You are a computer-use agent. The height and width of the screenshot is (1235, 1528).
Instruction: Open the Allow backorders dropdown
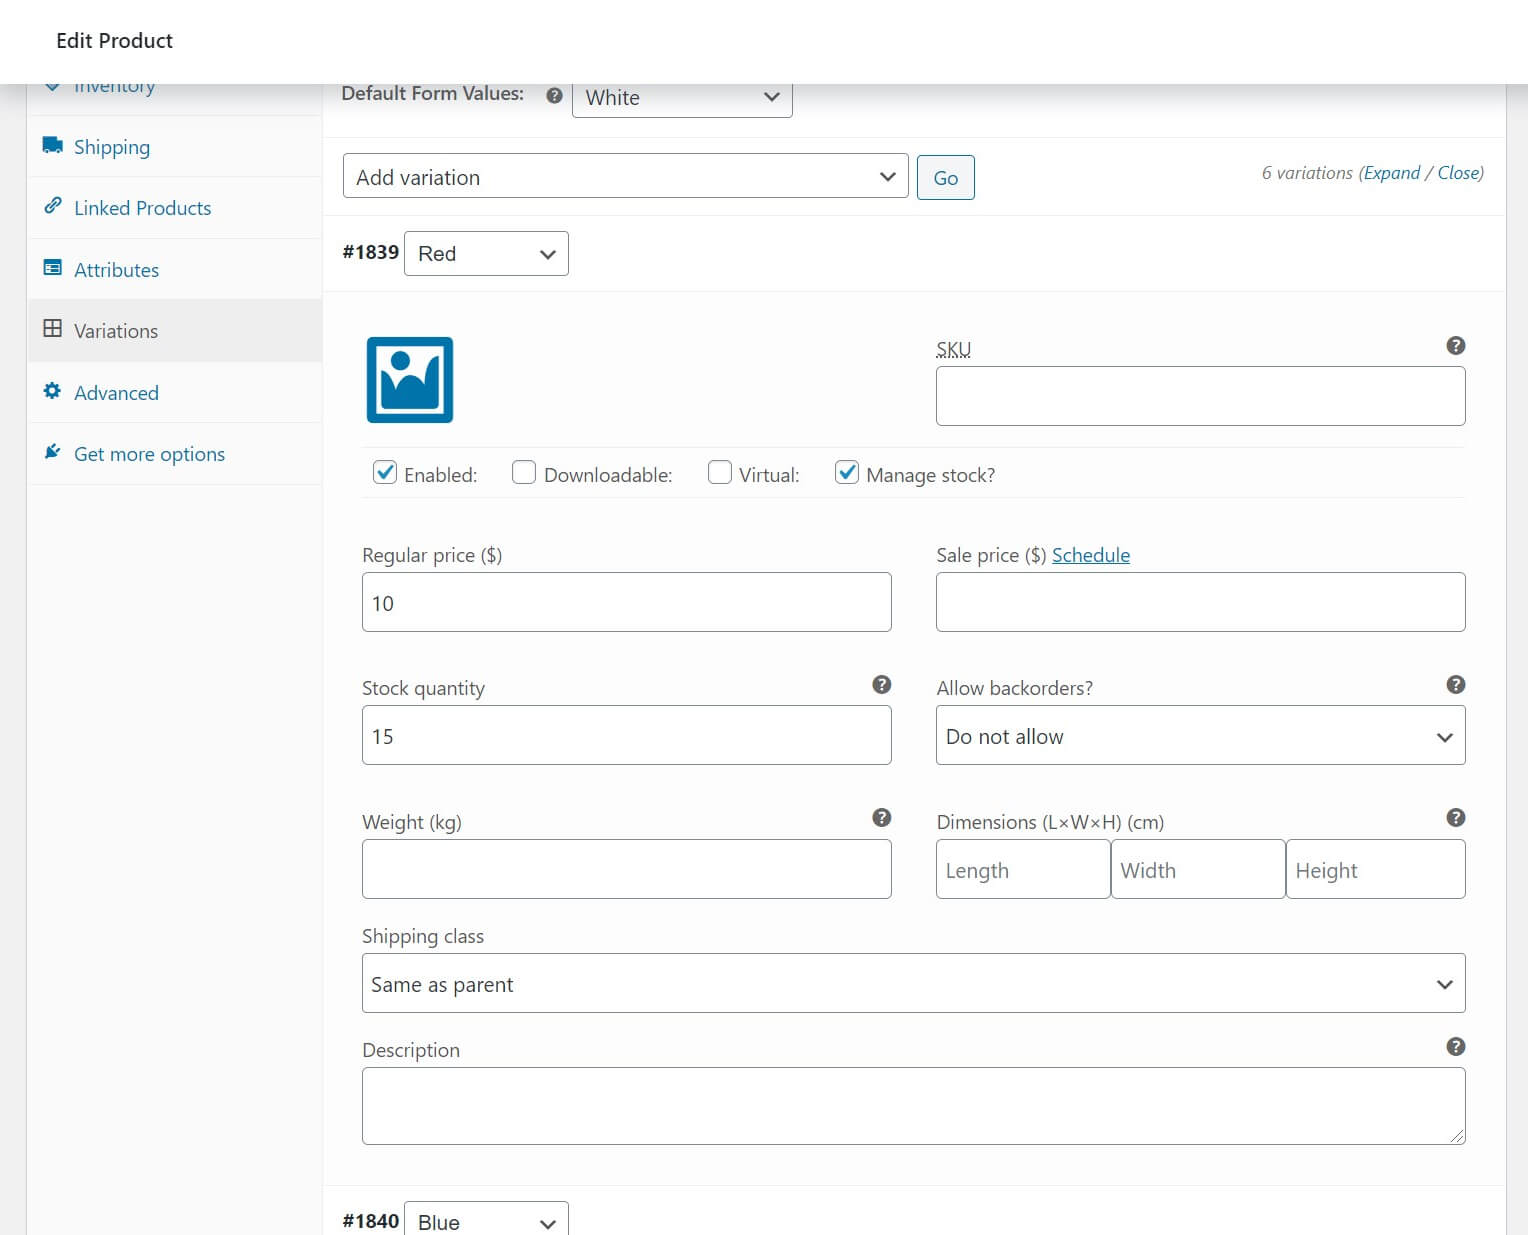coord(1199,735)
